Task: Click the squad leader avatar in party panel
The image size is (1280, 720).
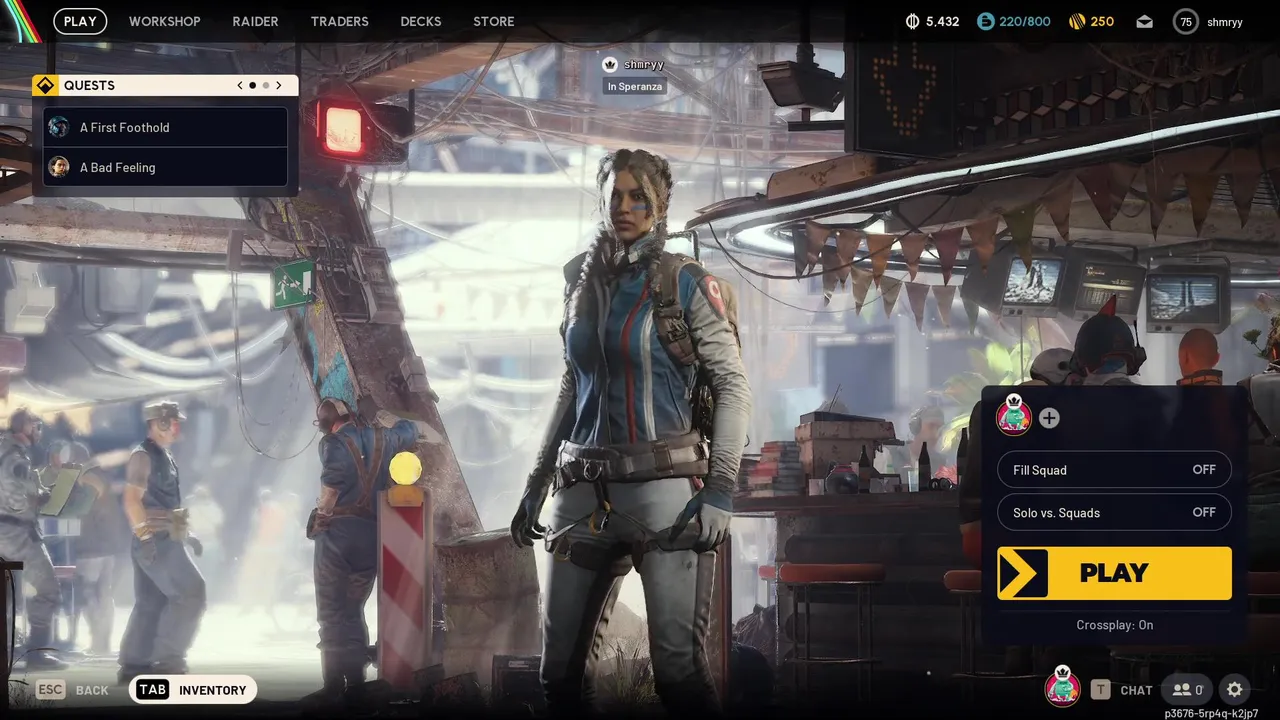Action: (x=1014, y=415)
